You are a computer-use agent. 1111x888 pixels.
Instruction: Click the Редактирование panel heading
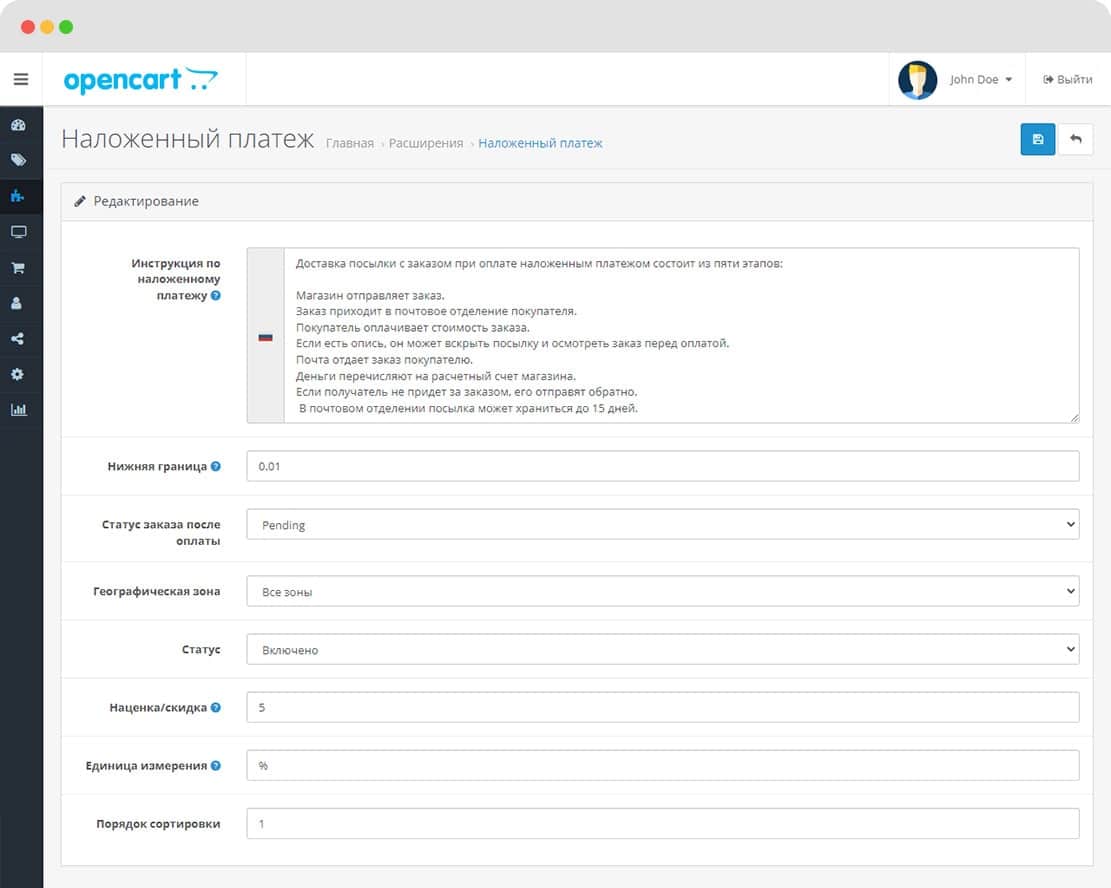146,201
